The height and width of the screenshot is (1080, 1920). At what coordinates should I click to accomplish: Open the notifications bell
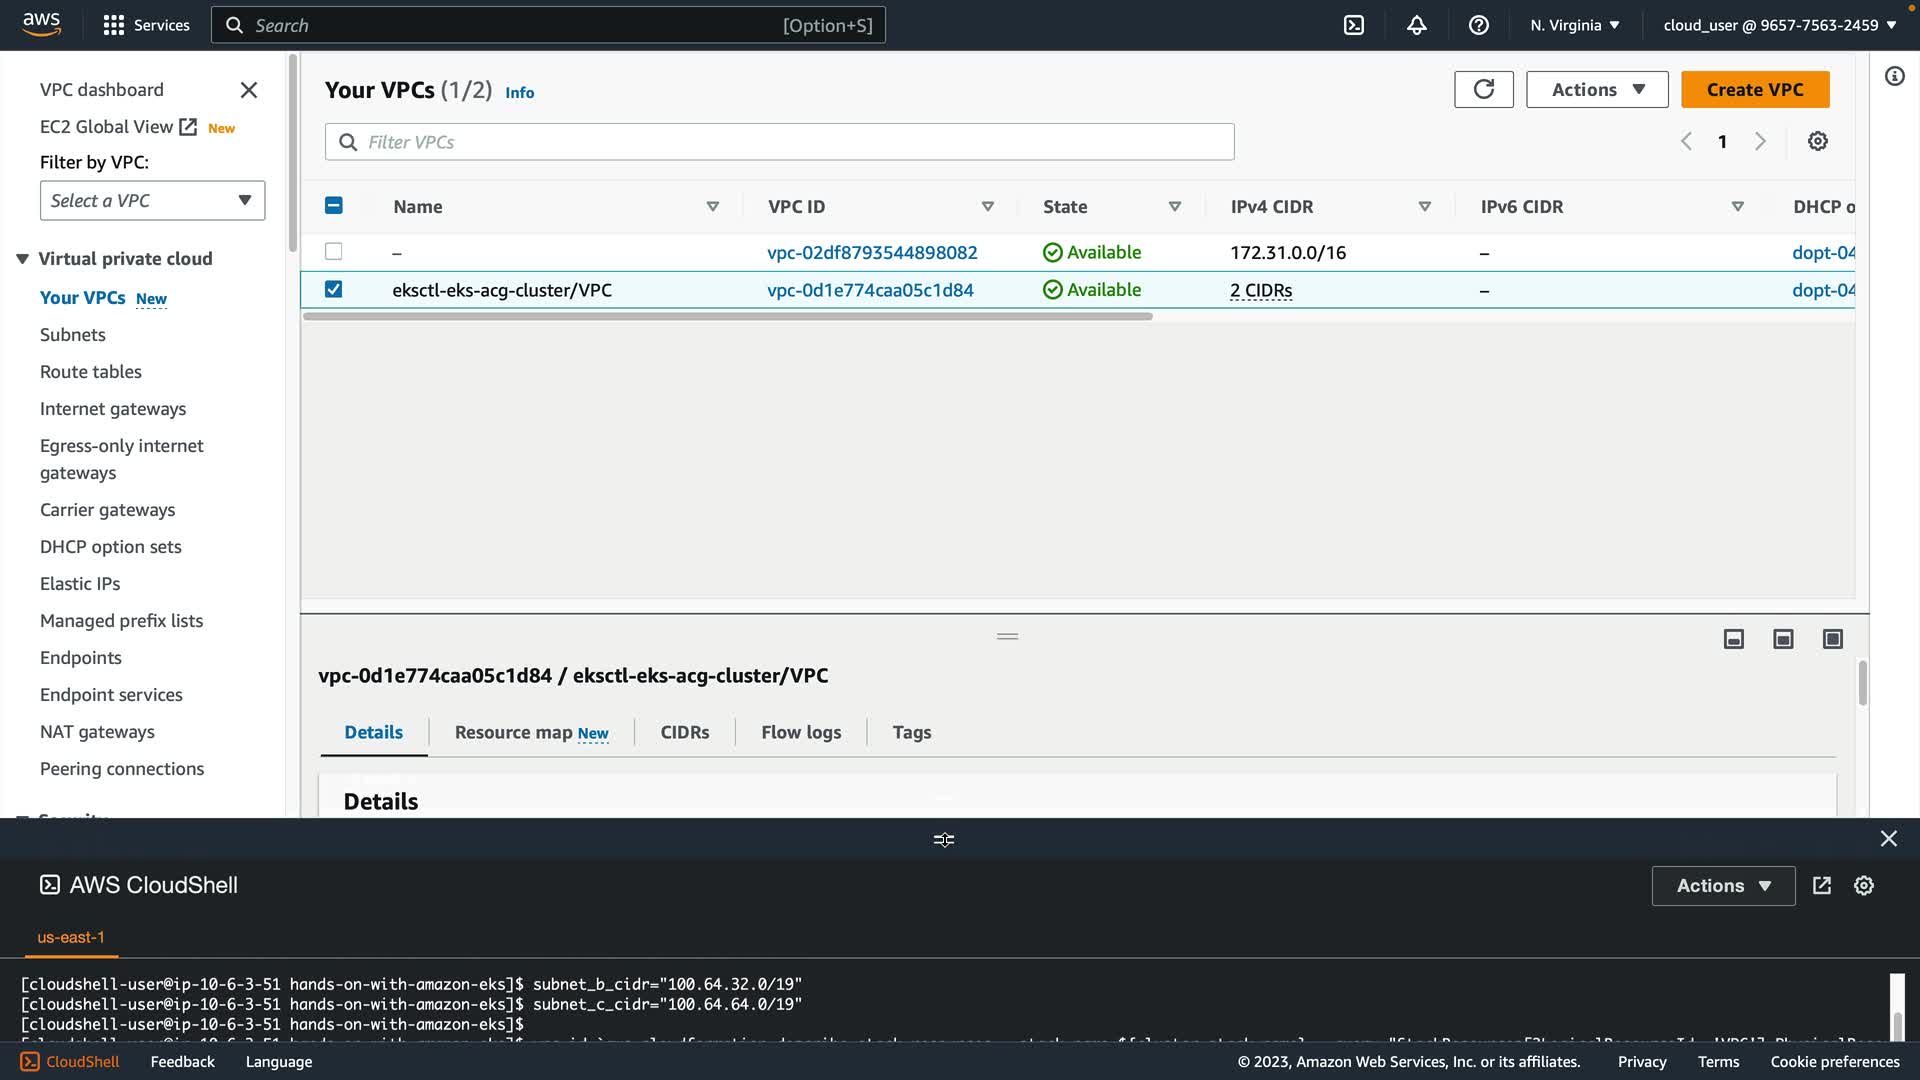tap(1416, 25)
